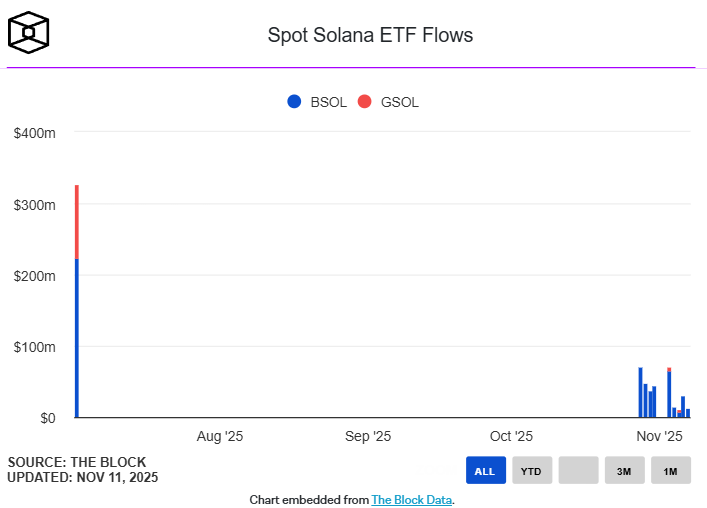
Task: Open The Block Data link
Action: pyautogui.click(x=412, y=499)
